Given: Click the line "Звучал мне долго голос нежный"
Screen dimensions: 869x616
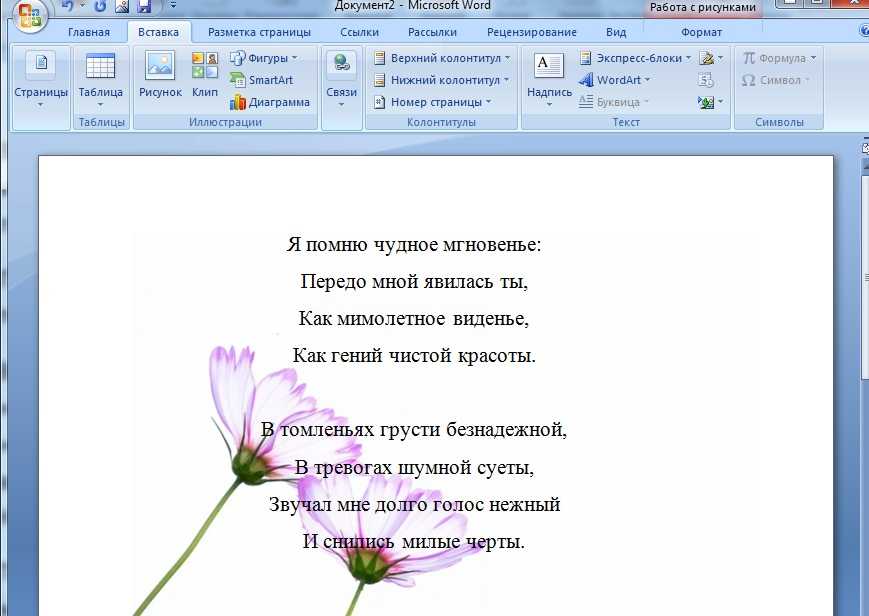Looking at the screenshot, I should (415, 504).
